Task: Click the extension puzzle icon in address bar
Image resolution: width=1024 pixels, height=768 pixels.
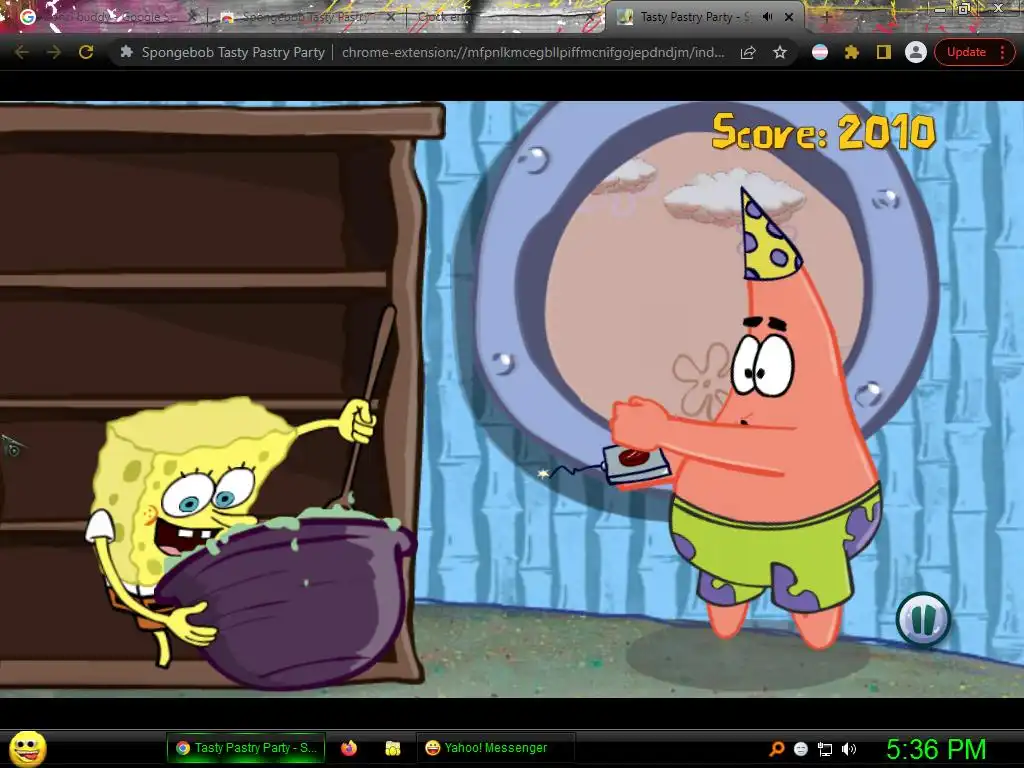Action: 127,52
